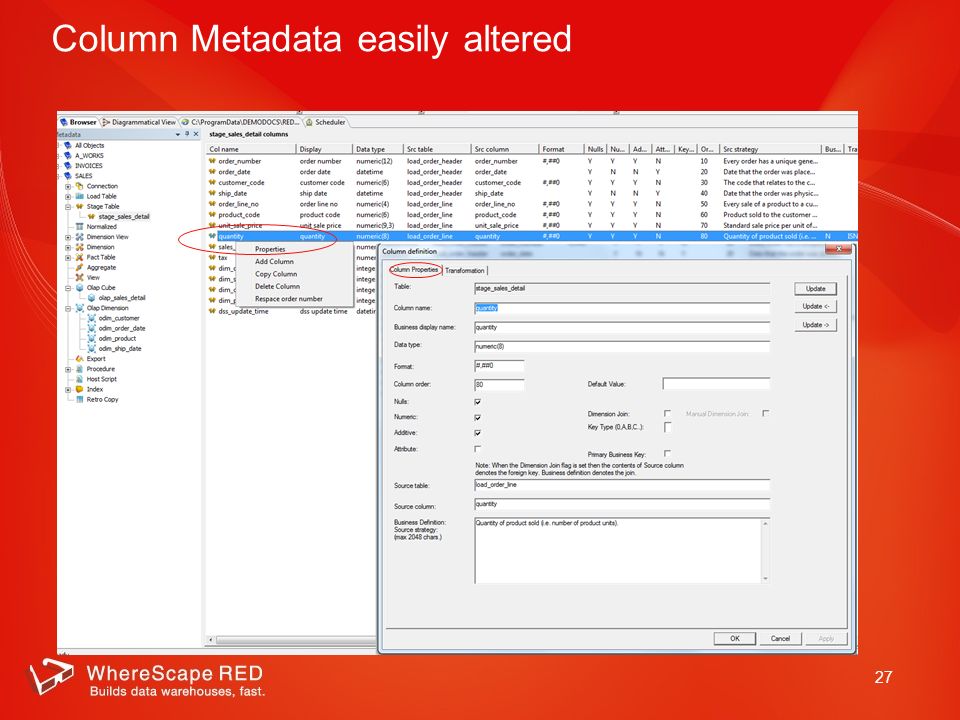Expand the Dimension View node
960x720 pixels.
(x=68, y=237)
